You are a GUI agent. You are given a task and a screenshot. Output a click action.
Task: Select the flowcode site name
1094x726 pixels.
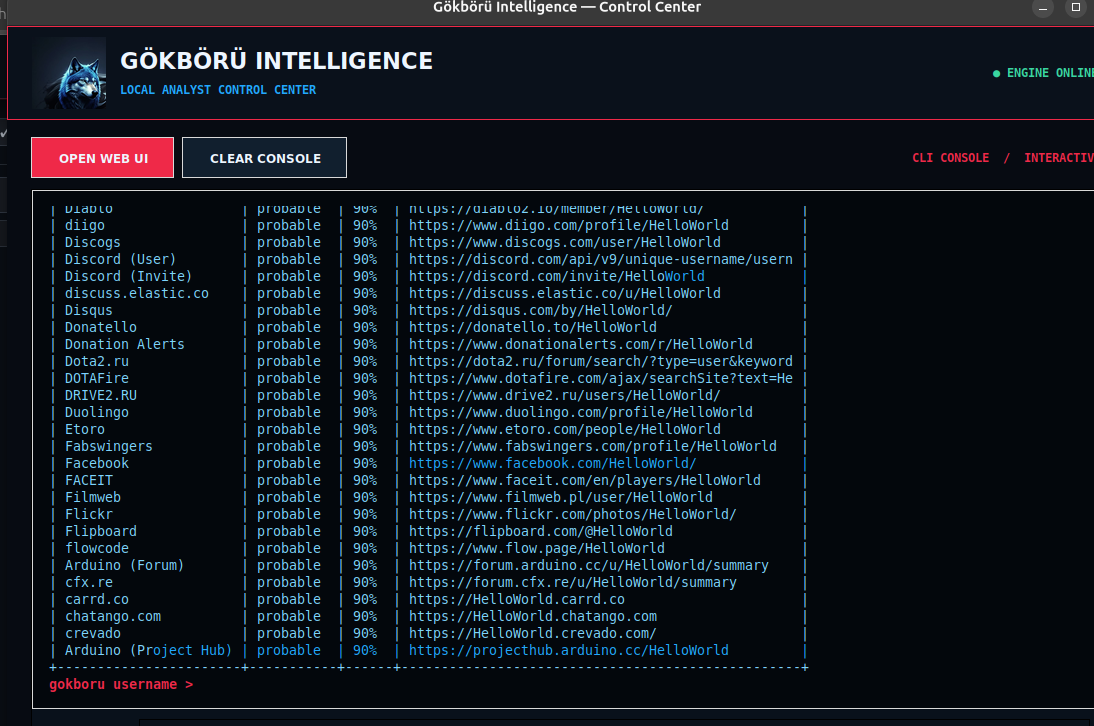[97, 548]
